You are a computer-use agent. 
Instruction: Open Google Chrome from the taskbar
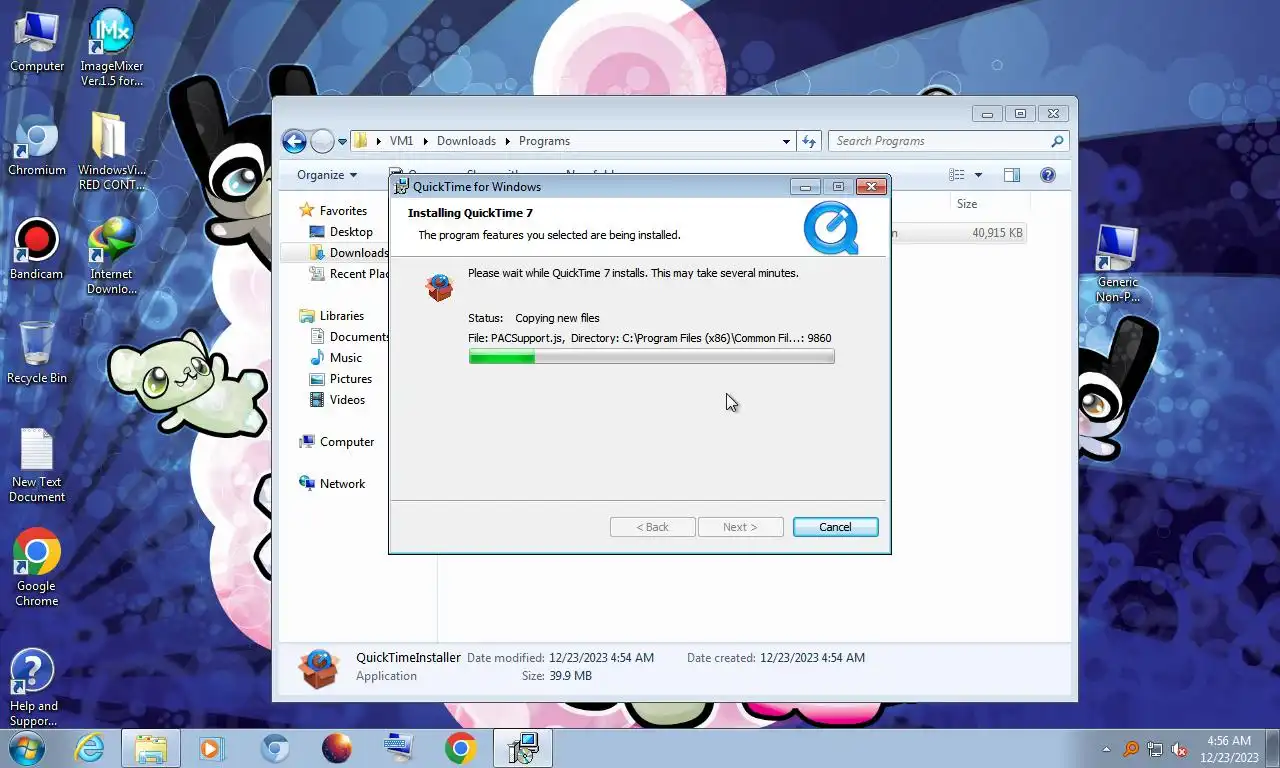click(460, 748)
